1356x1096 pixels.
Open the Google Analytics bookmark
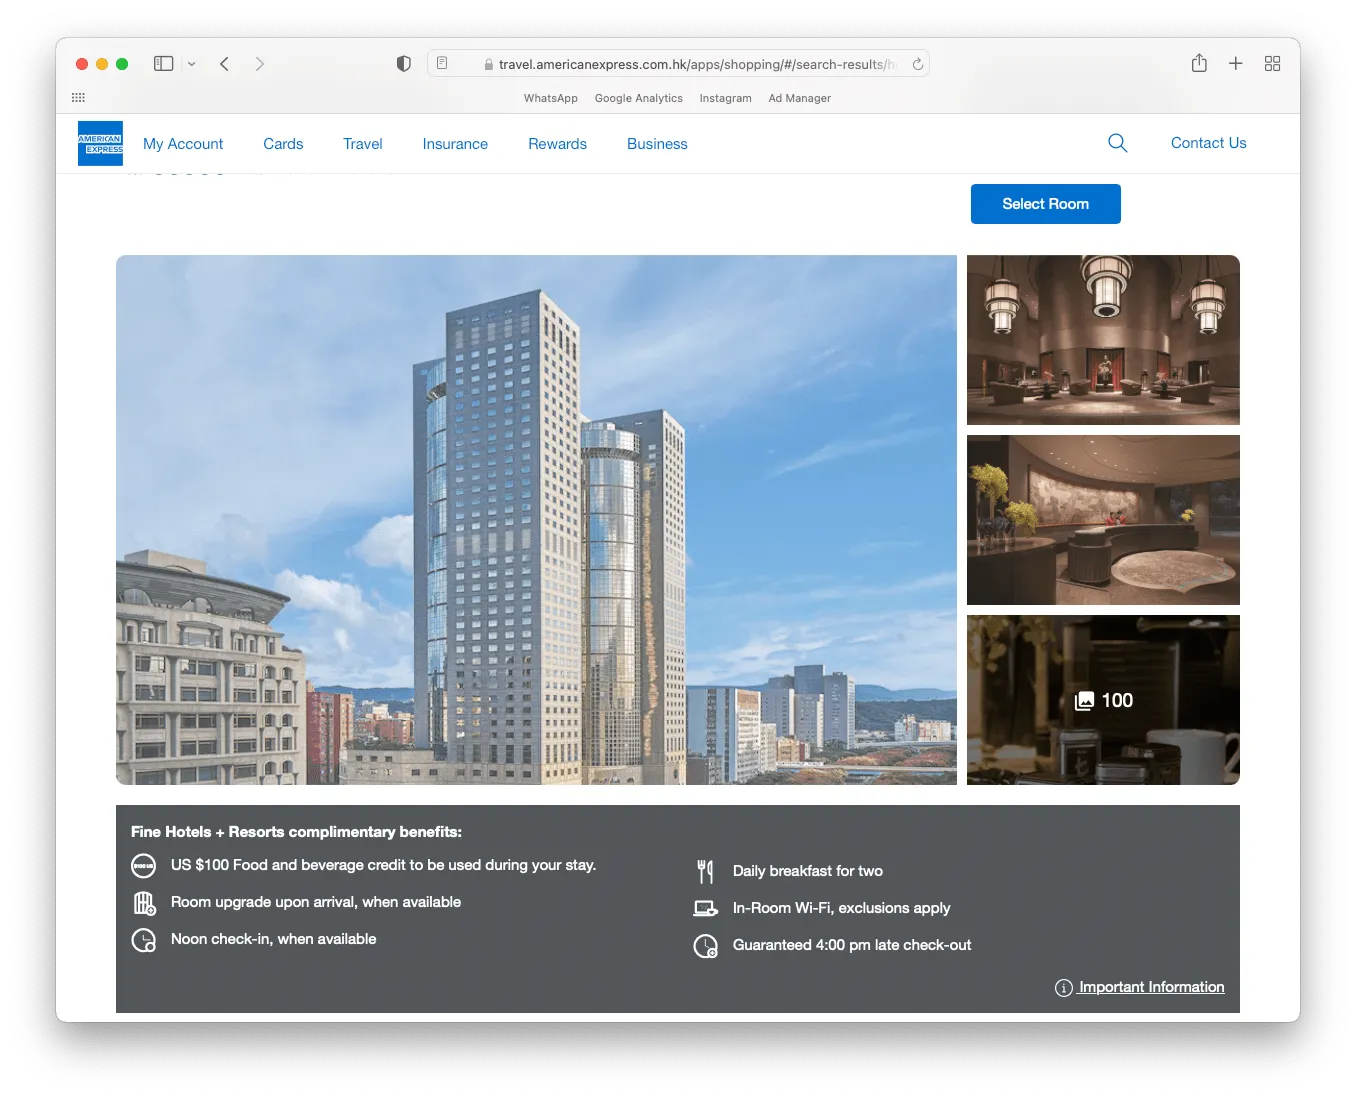(x=639, y=98)
